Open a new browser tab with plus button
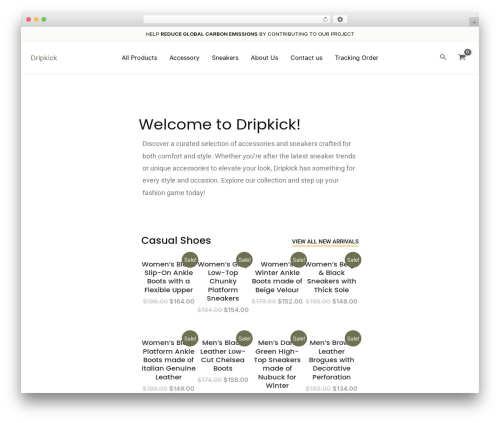The width and height of the screenshot is (500, 423). (x=474, y=22)
